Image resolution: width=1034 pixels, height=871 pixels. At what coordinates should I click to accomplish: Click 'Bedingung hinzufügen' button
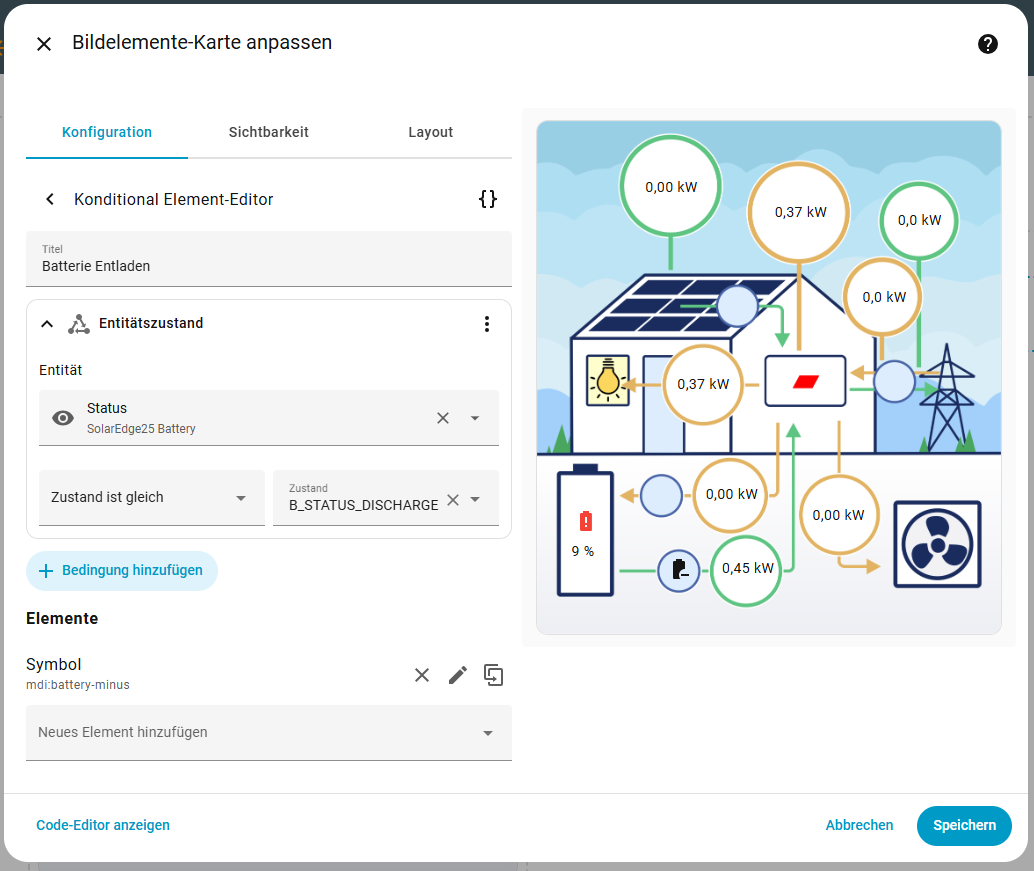click(122, 570)
